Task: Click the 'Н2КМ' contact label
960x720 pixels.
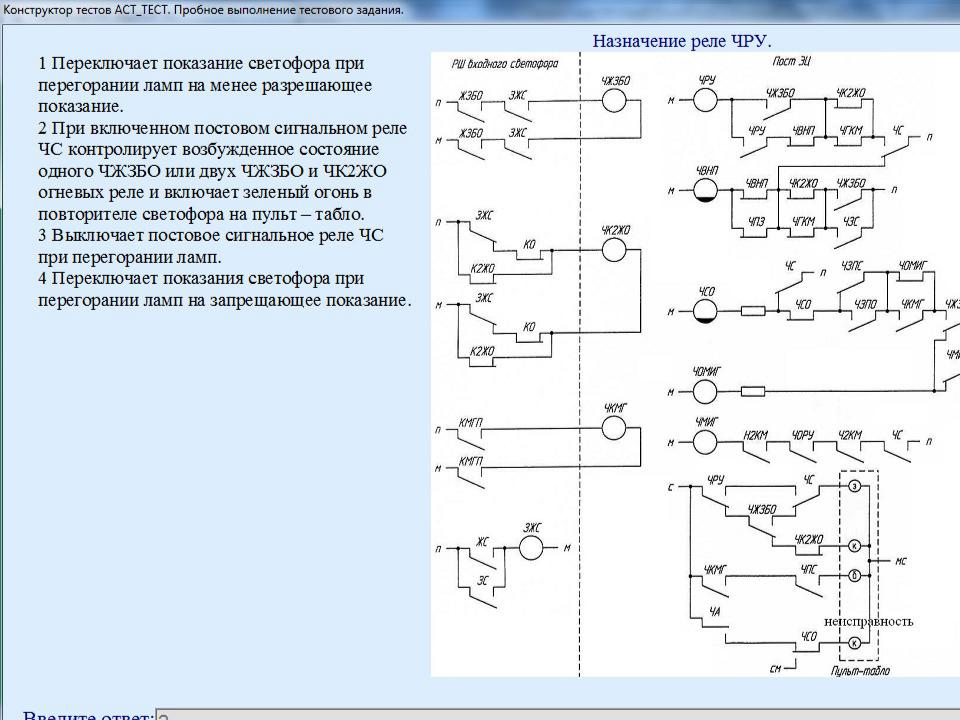Action: (756, 435)
